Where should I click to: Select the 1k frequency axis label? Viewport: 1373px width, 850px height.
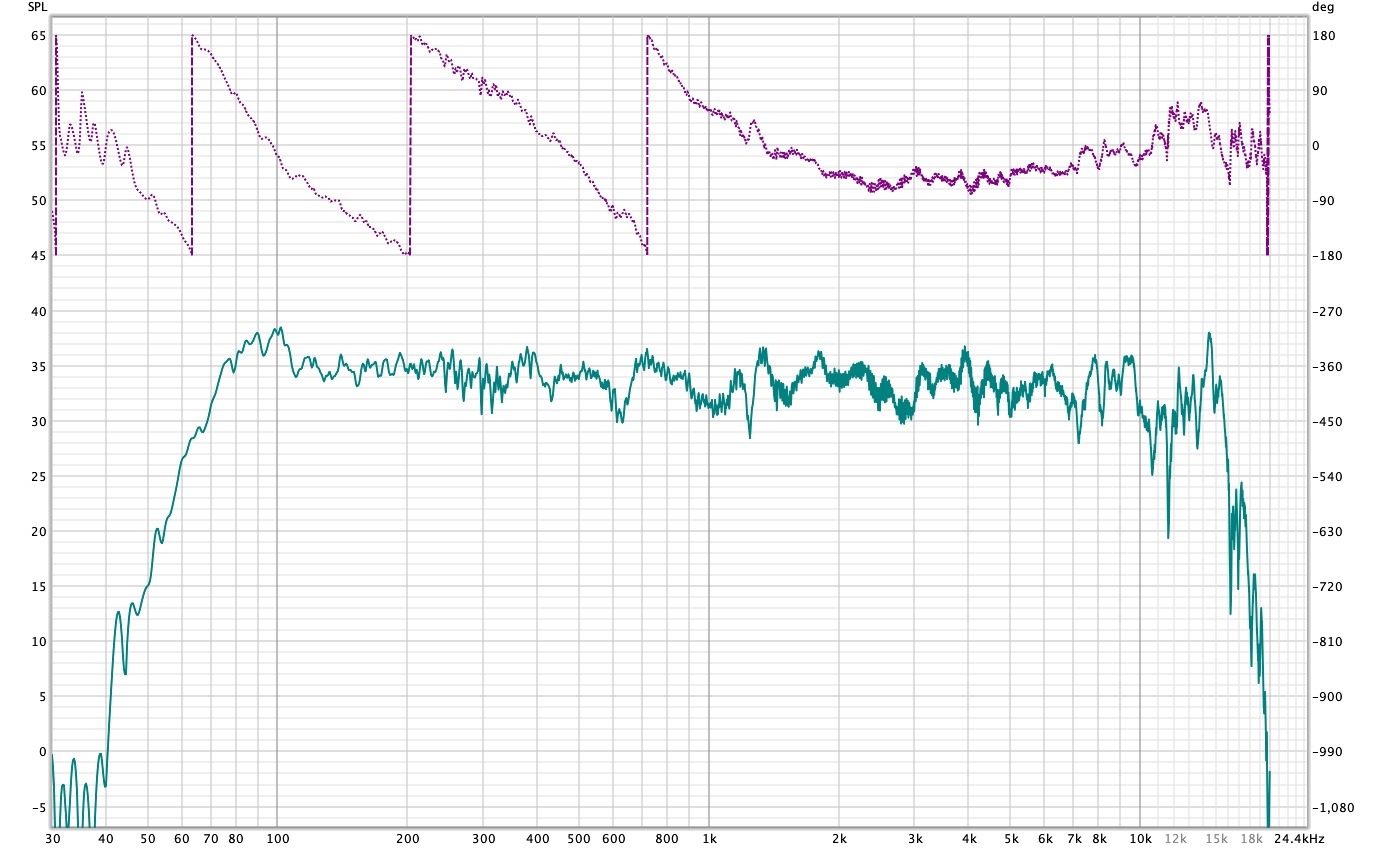click(709, 838)
